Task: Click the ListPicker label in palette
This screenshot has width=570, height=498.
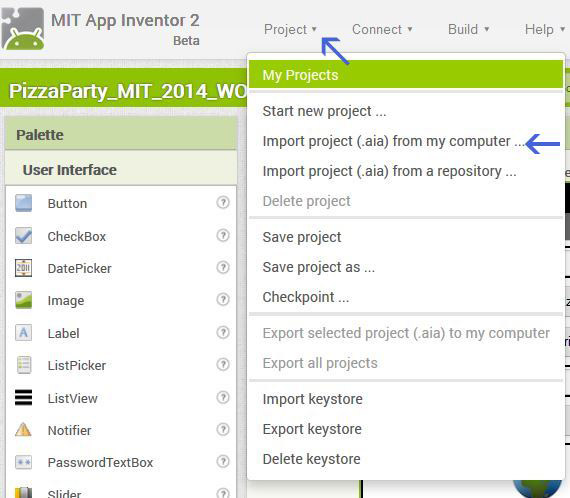Action: [x=77, y=365]
